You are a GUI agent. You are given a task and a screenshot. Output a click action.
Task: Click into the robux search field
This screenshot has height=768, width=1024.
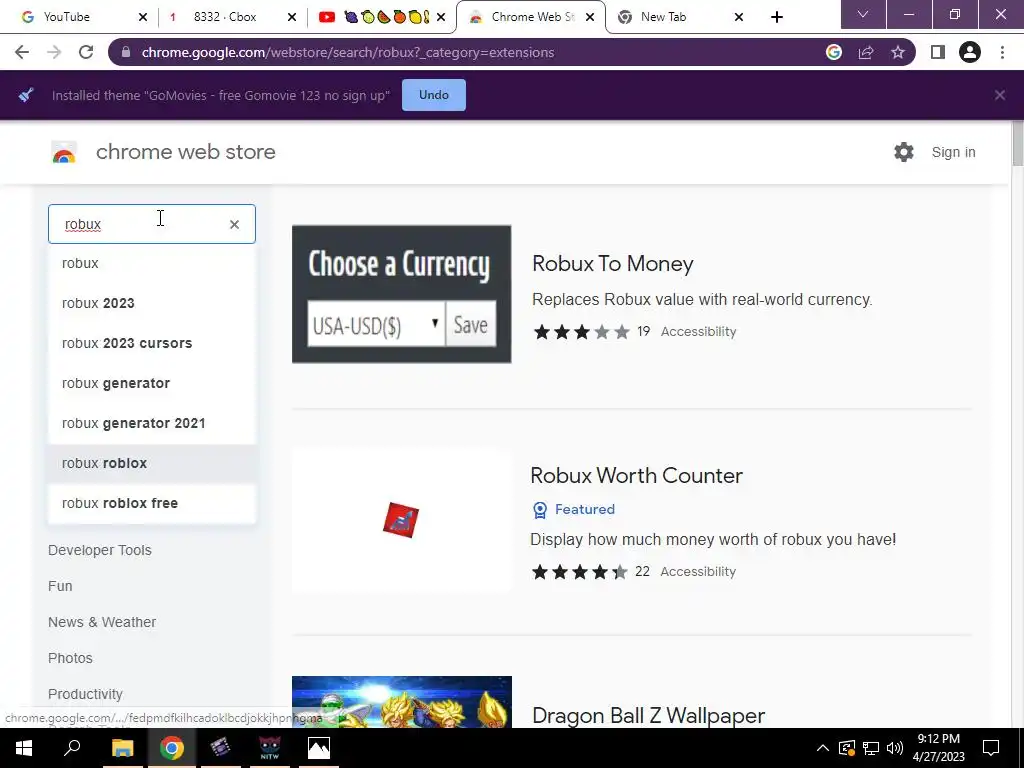(x=152, y=224)
